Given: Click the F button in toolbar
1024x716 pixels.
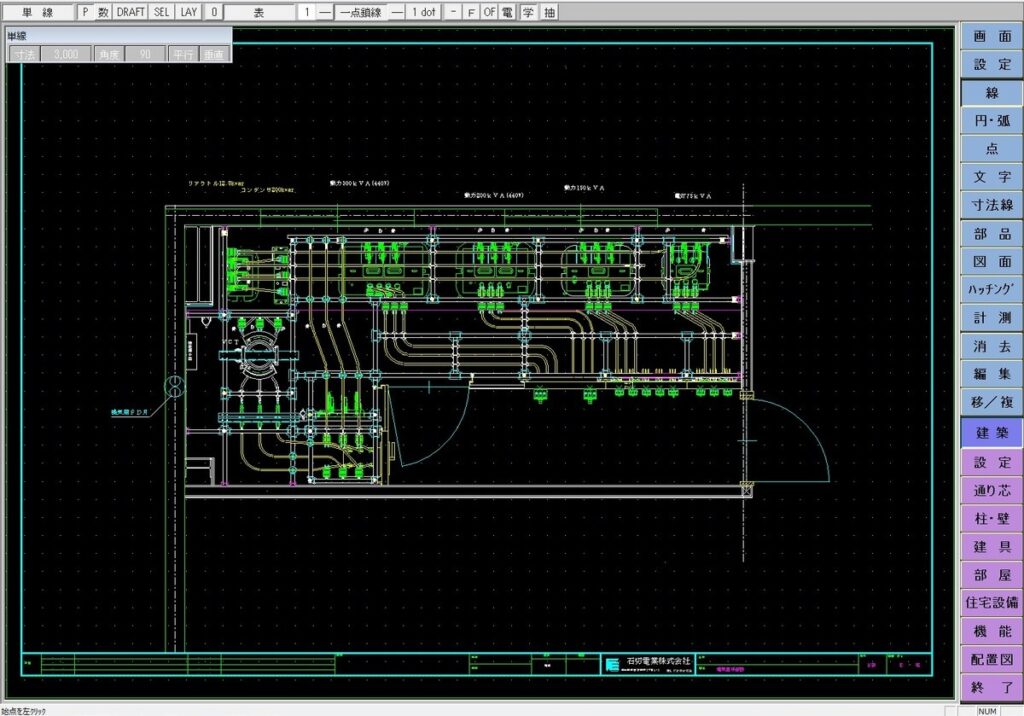Looking at the screenshot, I should (472, 12).
